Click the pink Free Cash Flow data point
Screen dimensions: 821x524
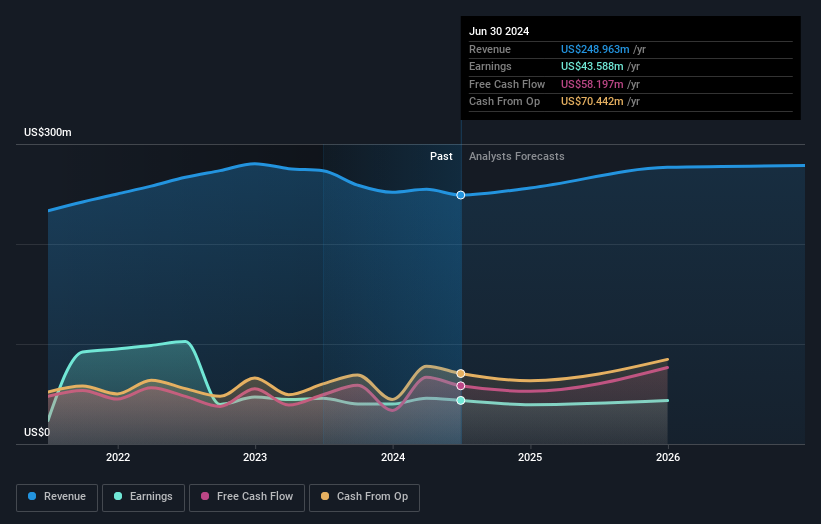[461, 386]
